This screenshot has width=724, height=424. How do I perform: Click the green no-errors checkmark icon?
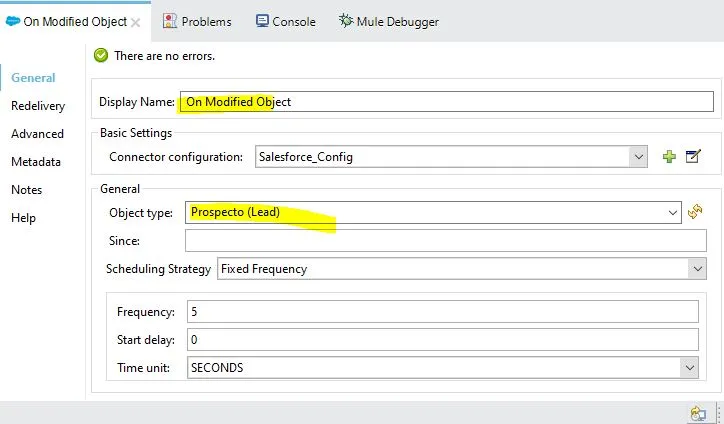point(101,56)
